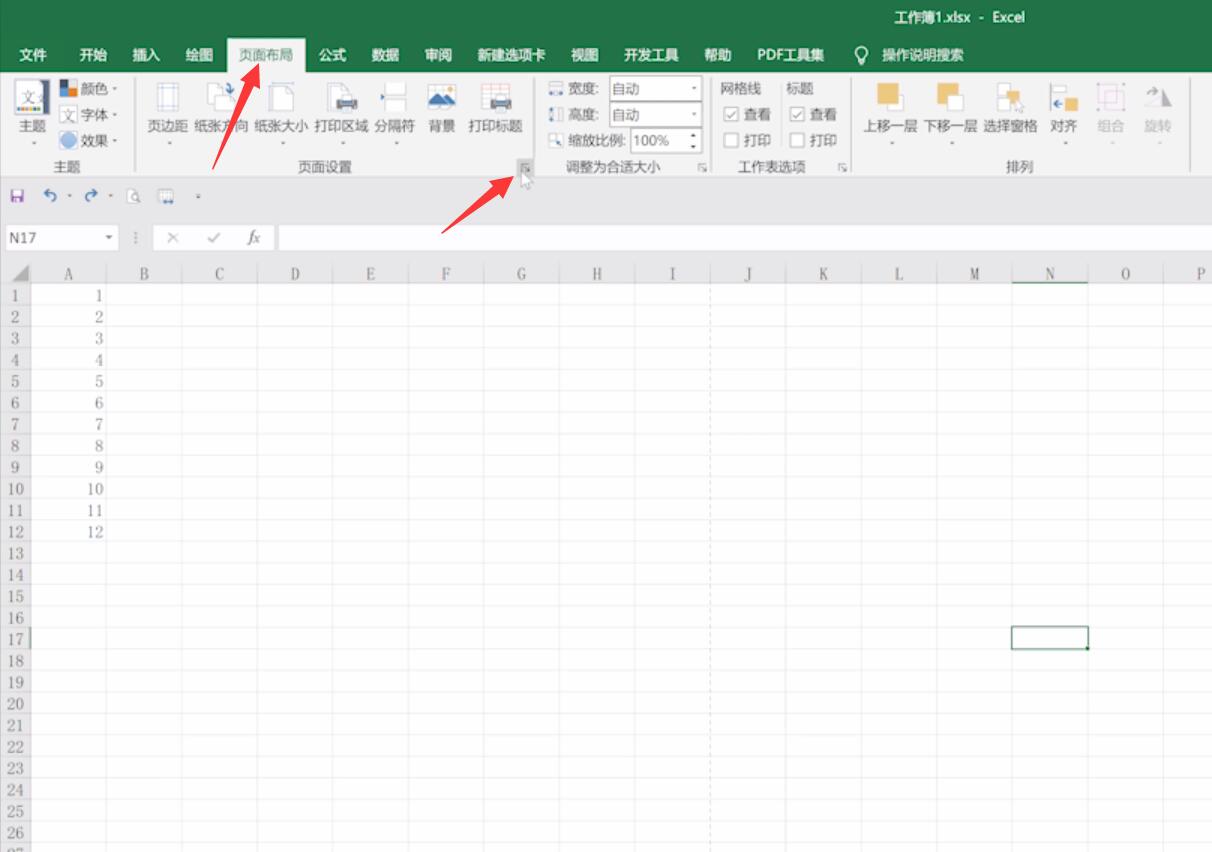
Task: Switch to the PDF工具集 tab
Action: click(790, 55)
